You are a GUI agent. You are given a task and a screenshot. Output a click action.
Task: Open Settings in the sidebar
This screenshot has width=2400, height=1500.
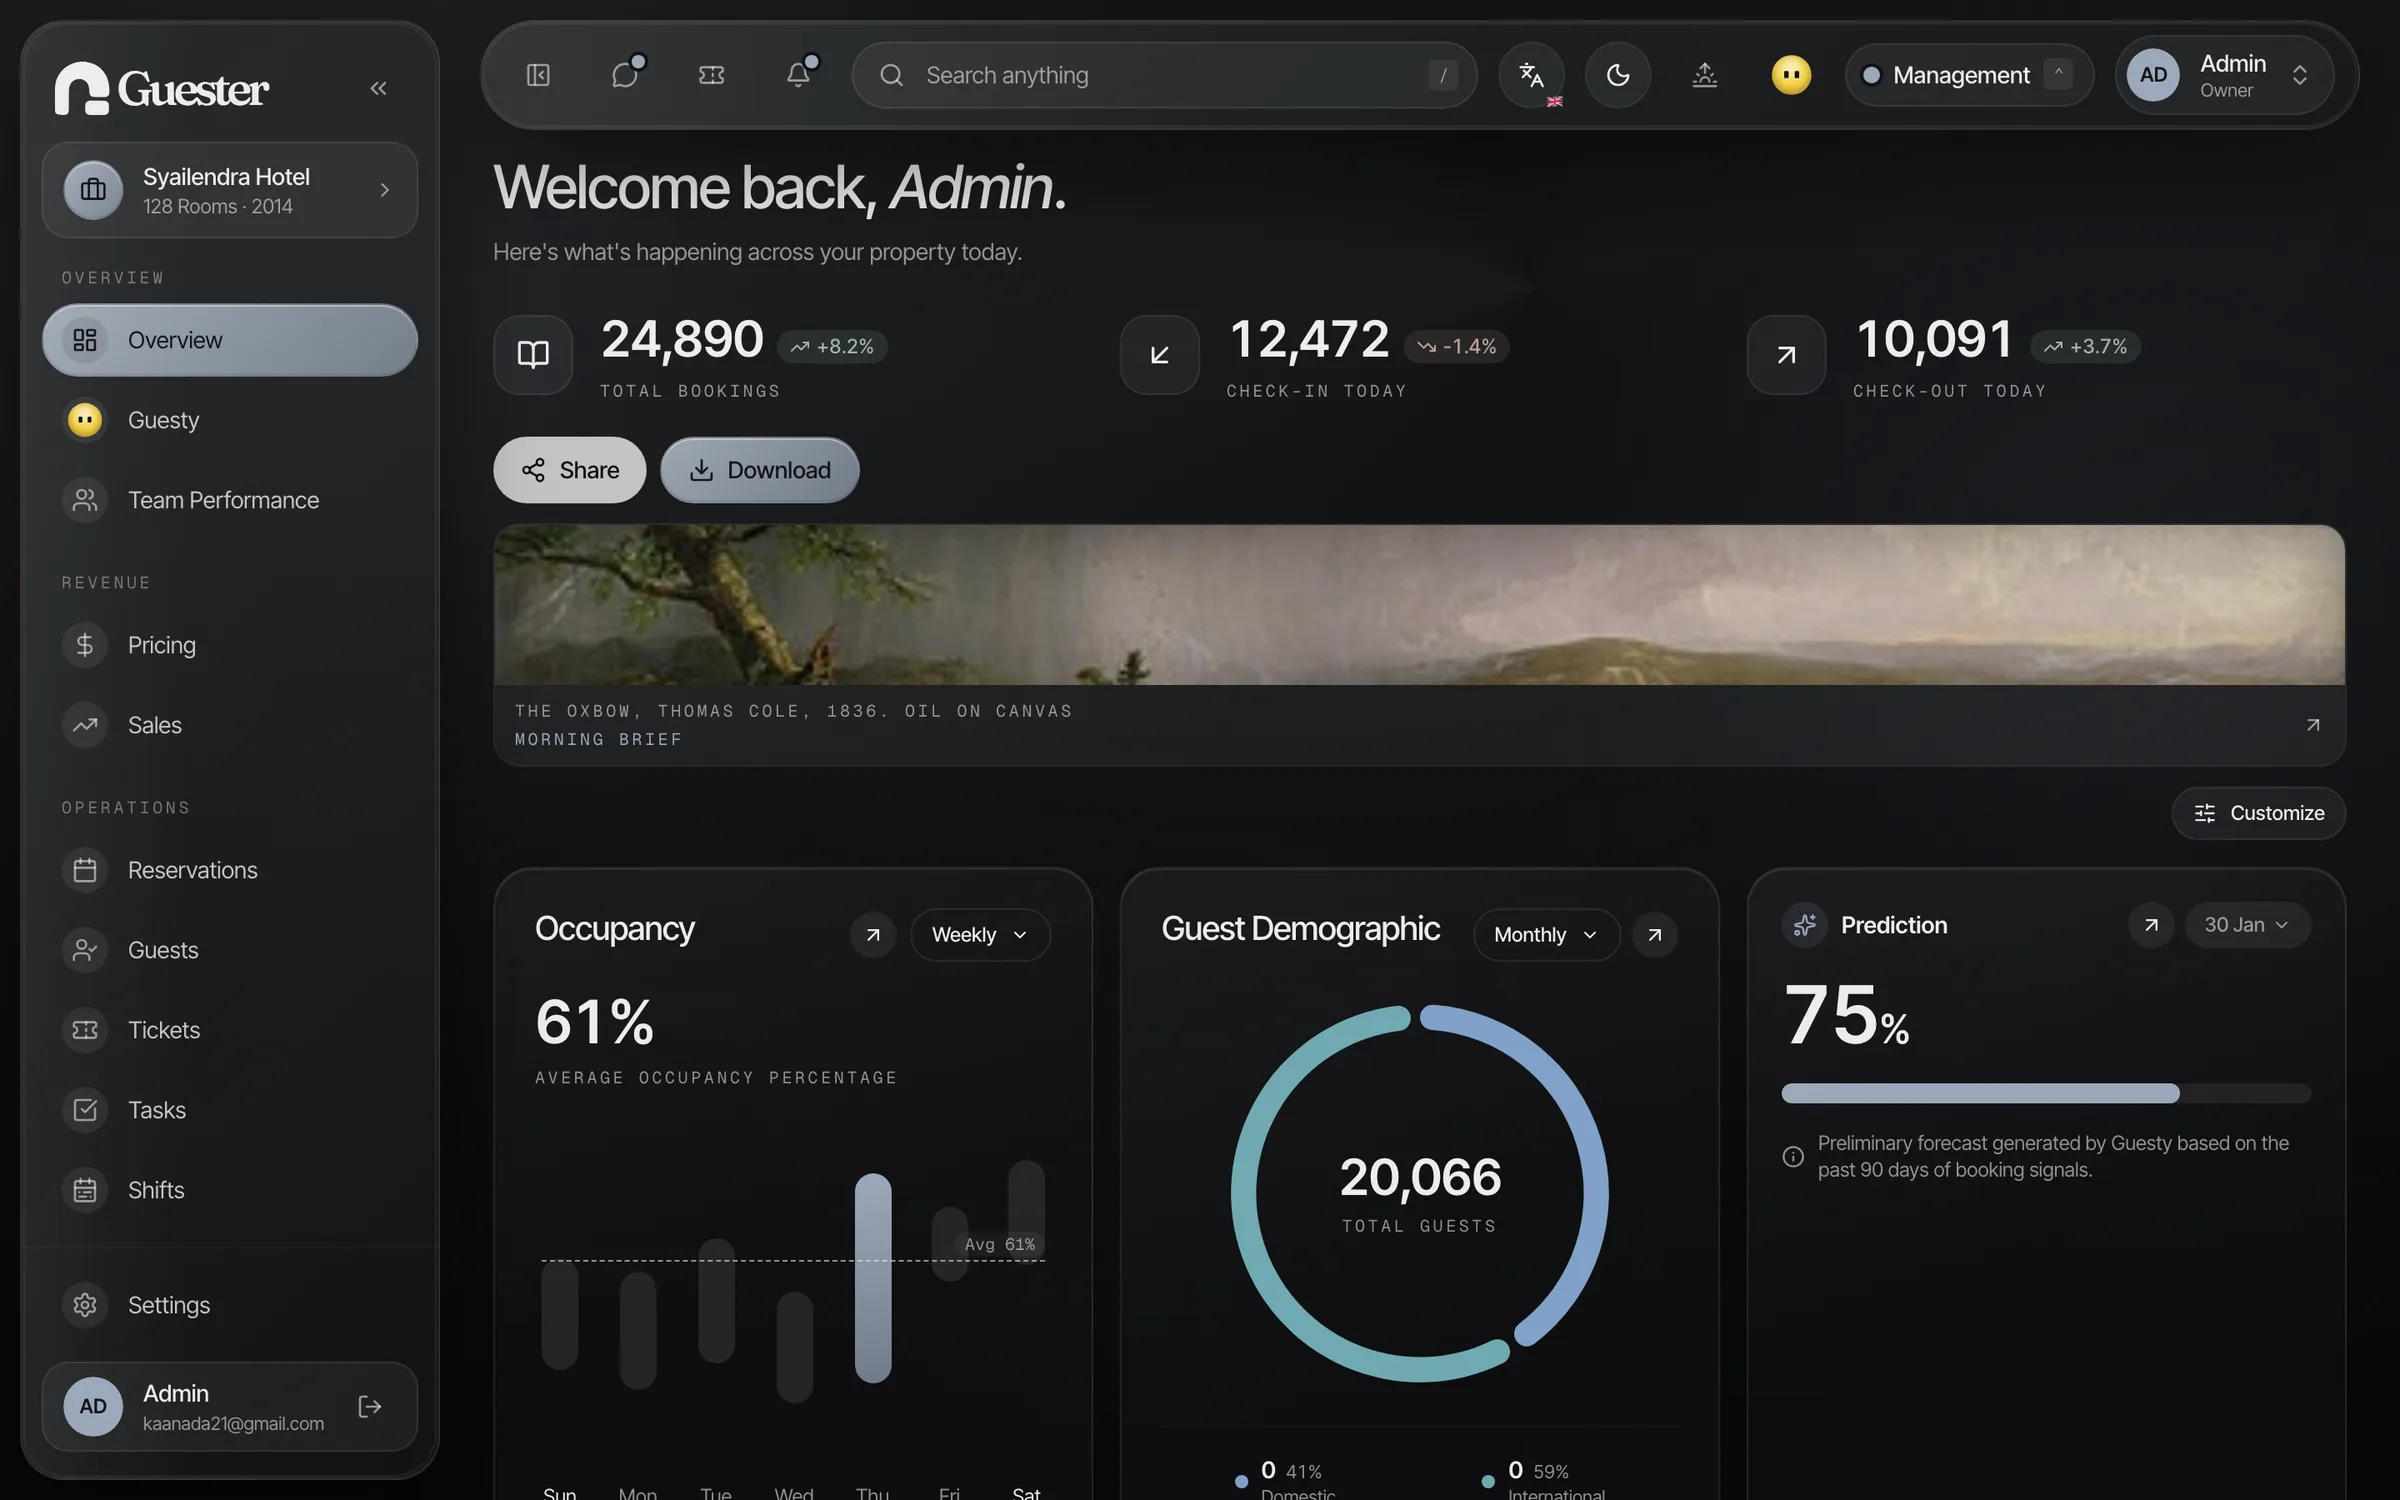point(230,1305)
